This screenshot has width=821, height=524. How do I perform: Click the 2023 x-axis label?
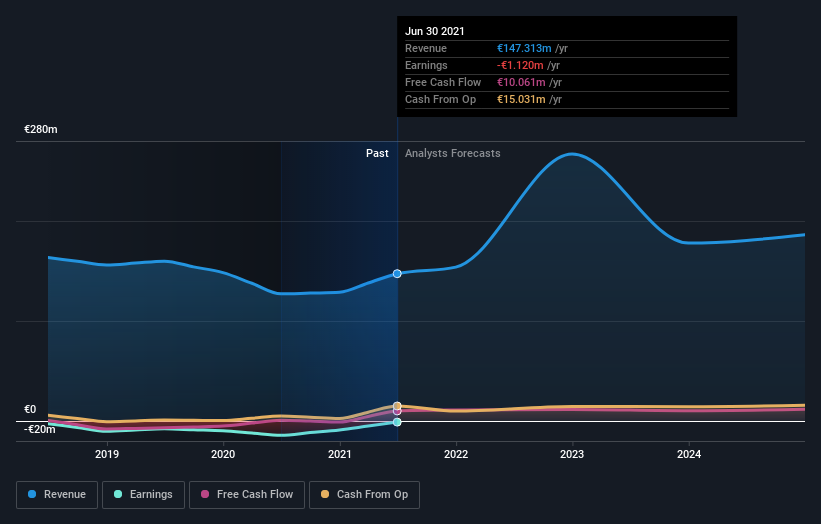(x=572, y=454)
